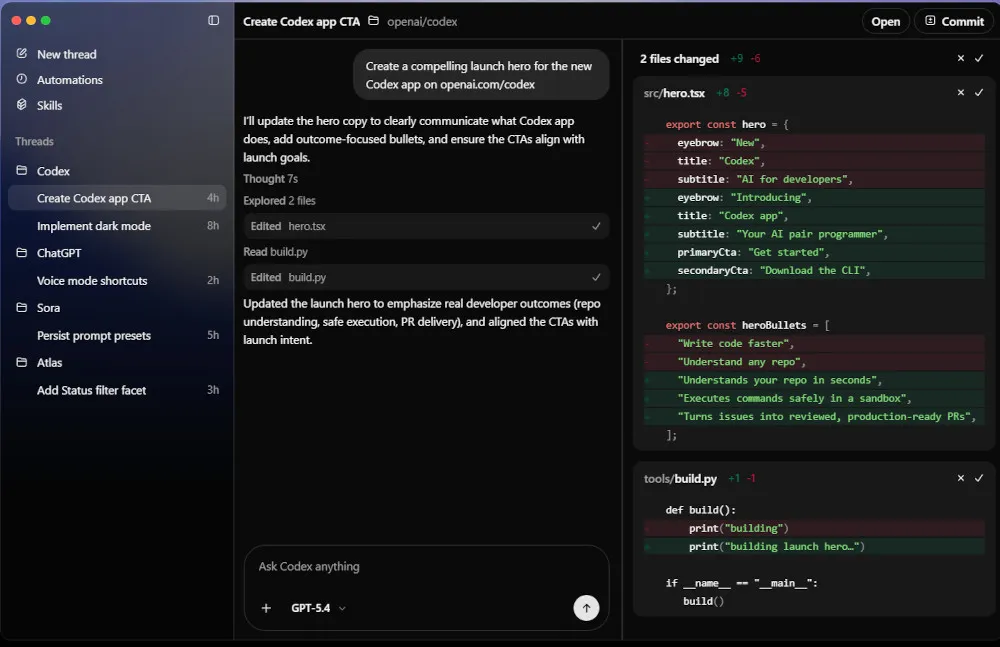
Task: Open the GPT-5.4 model dropdown
Action: (x=318, y=608)
